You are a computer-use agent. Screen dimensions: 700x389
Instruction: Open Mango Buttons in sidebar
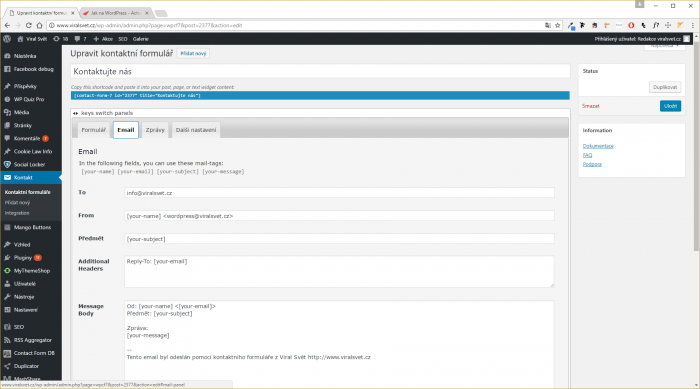point(31,227)
